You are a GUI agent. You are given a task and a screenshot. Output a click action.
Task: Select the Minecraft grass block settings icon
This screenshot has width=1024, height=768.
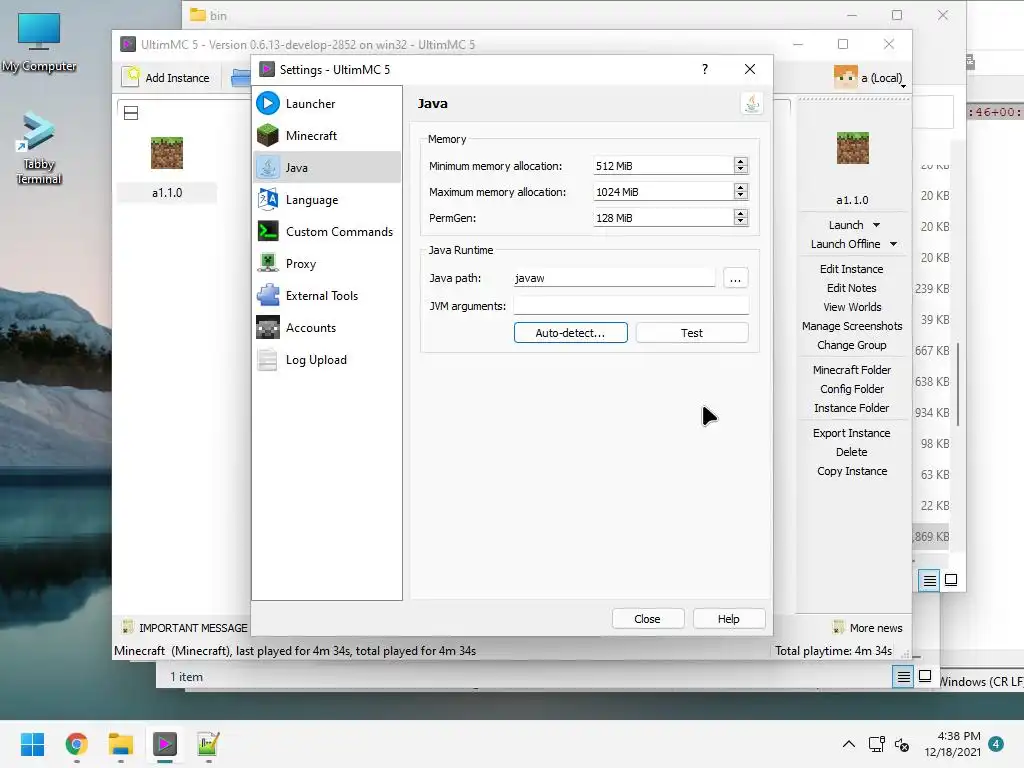[x=268, y=135]
